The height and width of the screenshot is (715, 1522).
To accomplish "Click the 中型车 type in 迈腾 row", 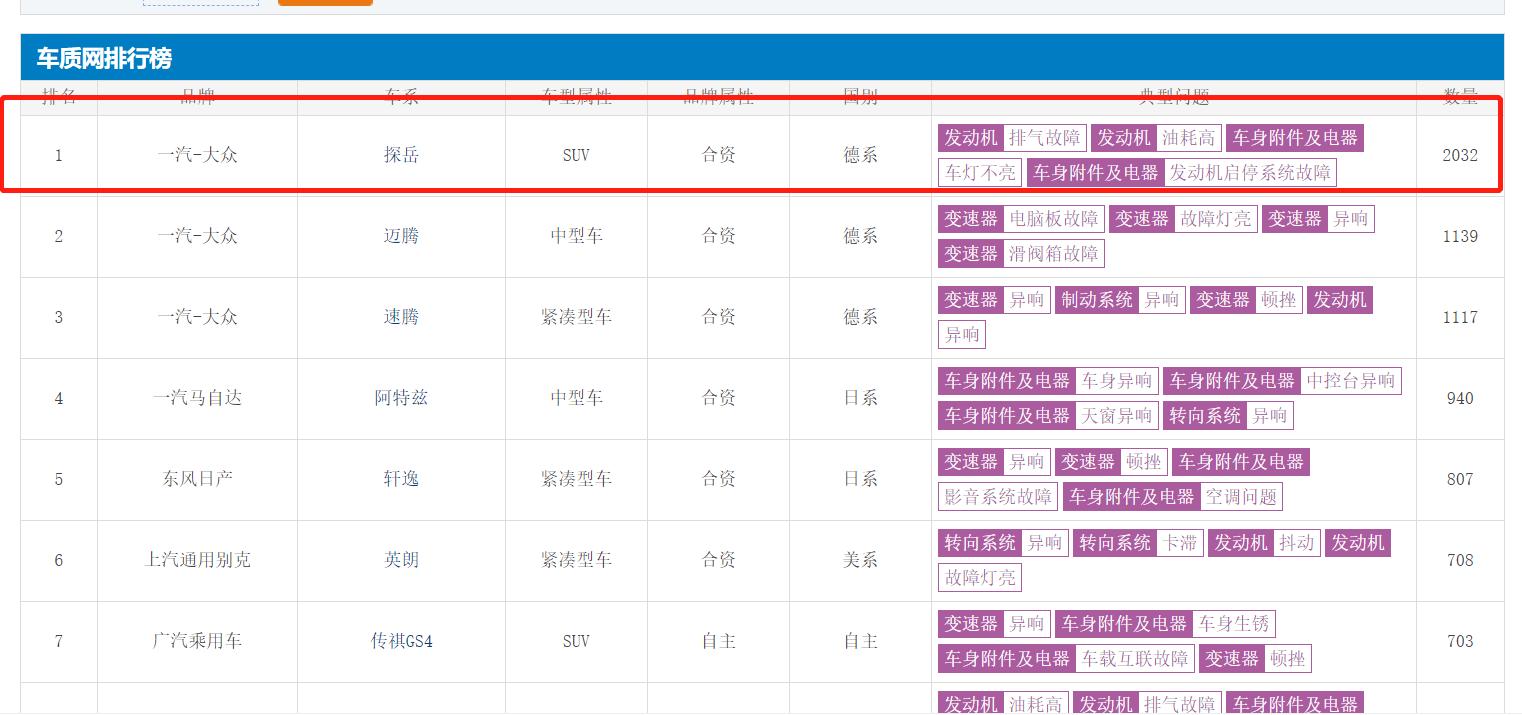I will coord(576,236).
